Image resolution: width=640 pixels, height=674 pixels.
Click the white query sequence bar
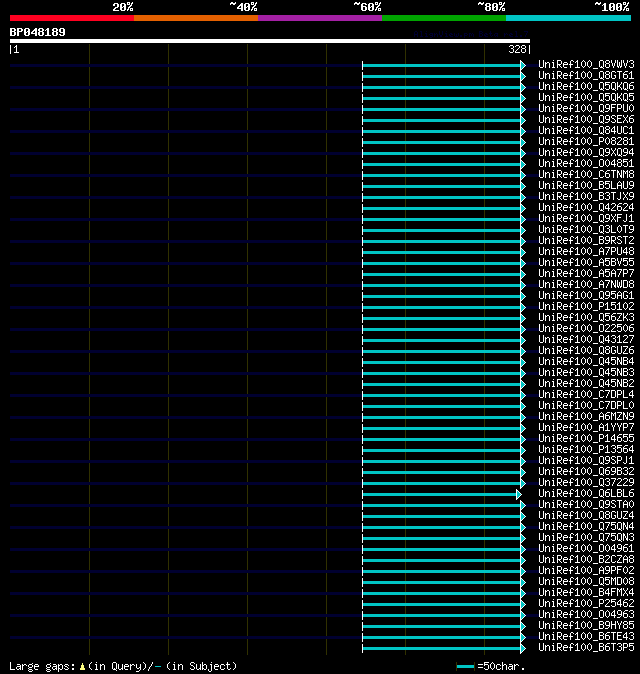coord(270,41)
